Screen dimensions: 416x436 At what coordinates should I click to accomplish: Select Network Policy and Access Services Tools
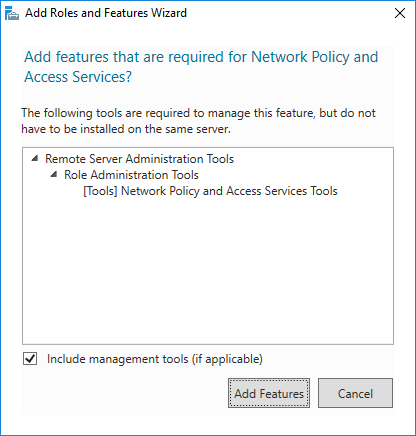click(210, 191)
